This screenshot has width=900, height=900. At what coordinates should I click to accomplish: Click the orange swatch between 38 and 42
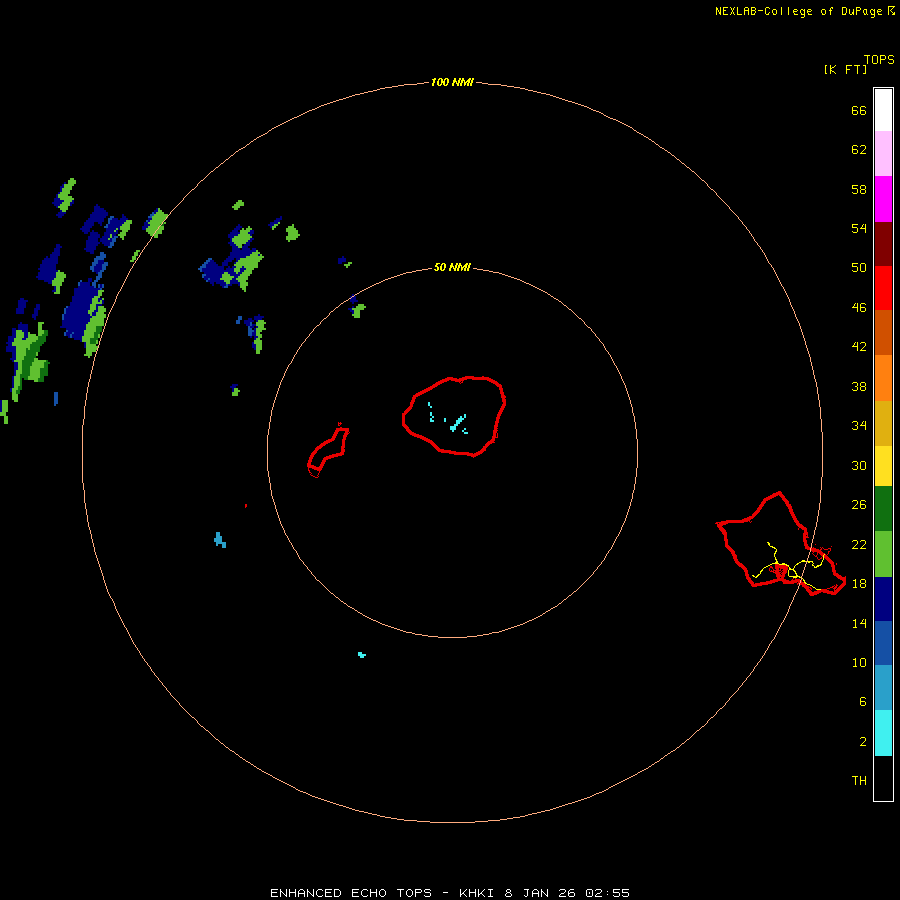(883, 378)
